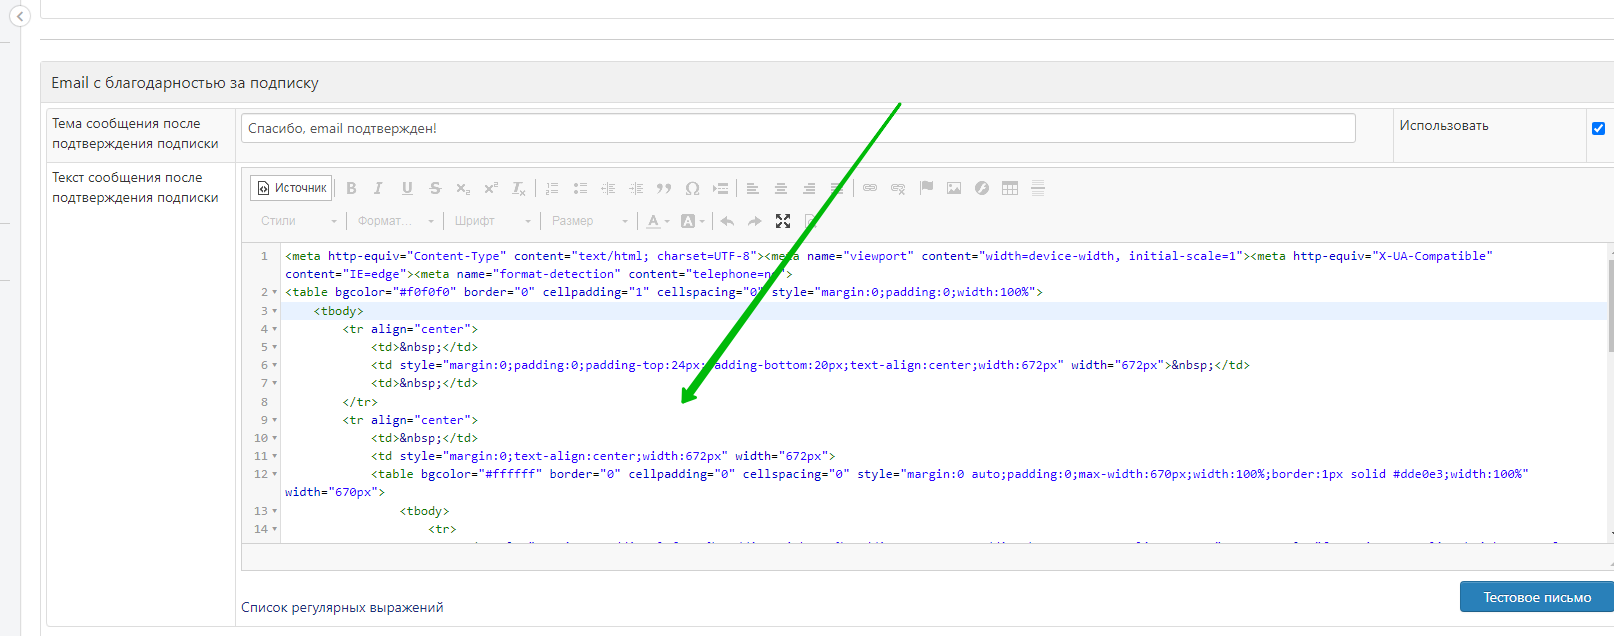Click the insert link icon

[x=870, y=188]
